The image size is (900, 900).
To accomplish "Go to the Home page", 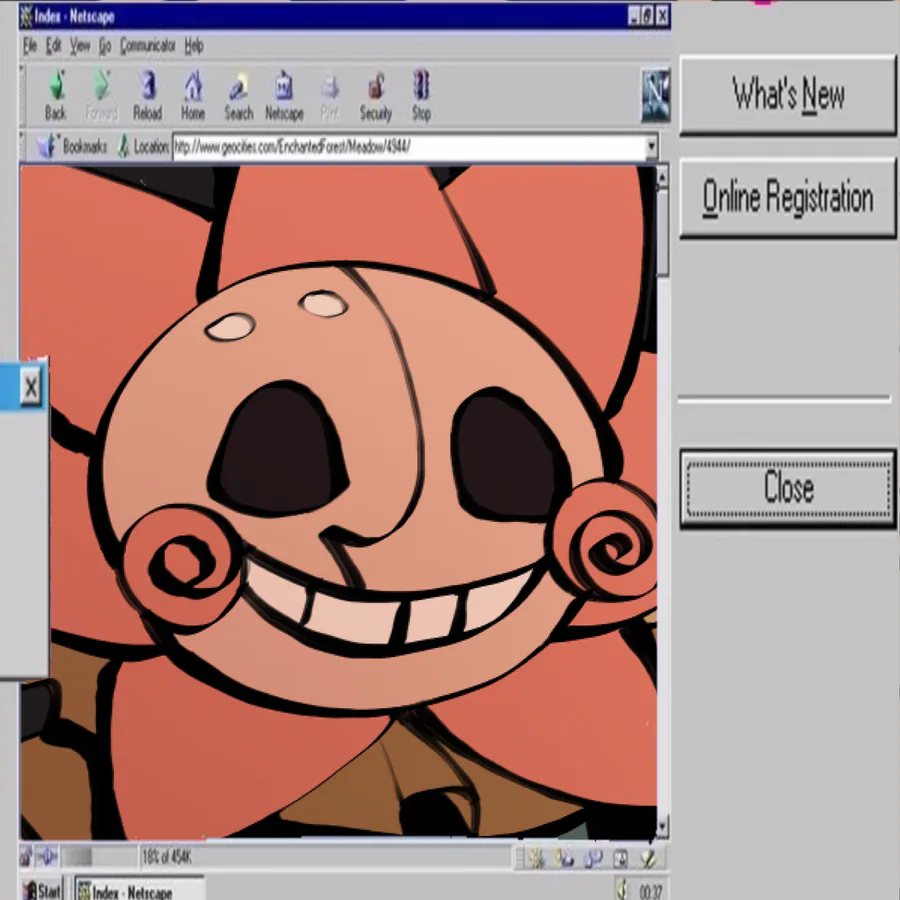I will tap(193, 95).
